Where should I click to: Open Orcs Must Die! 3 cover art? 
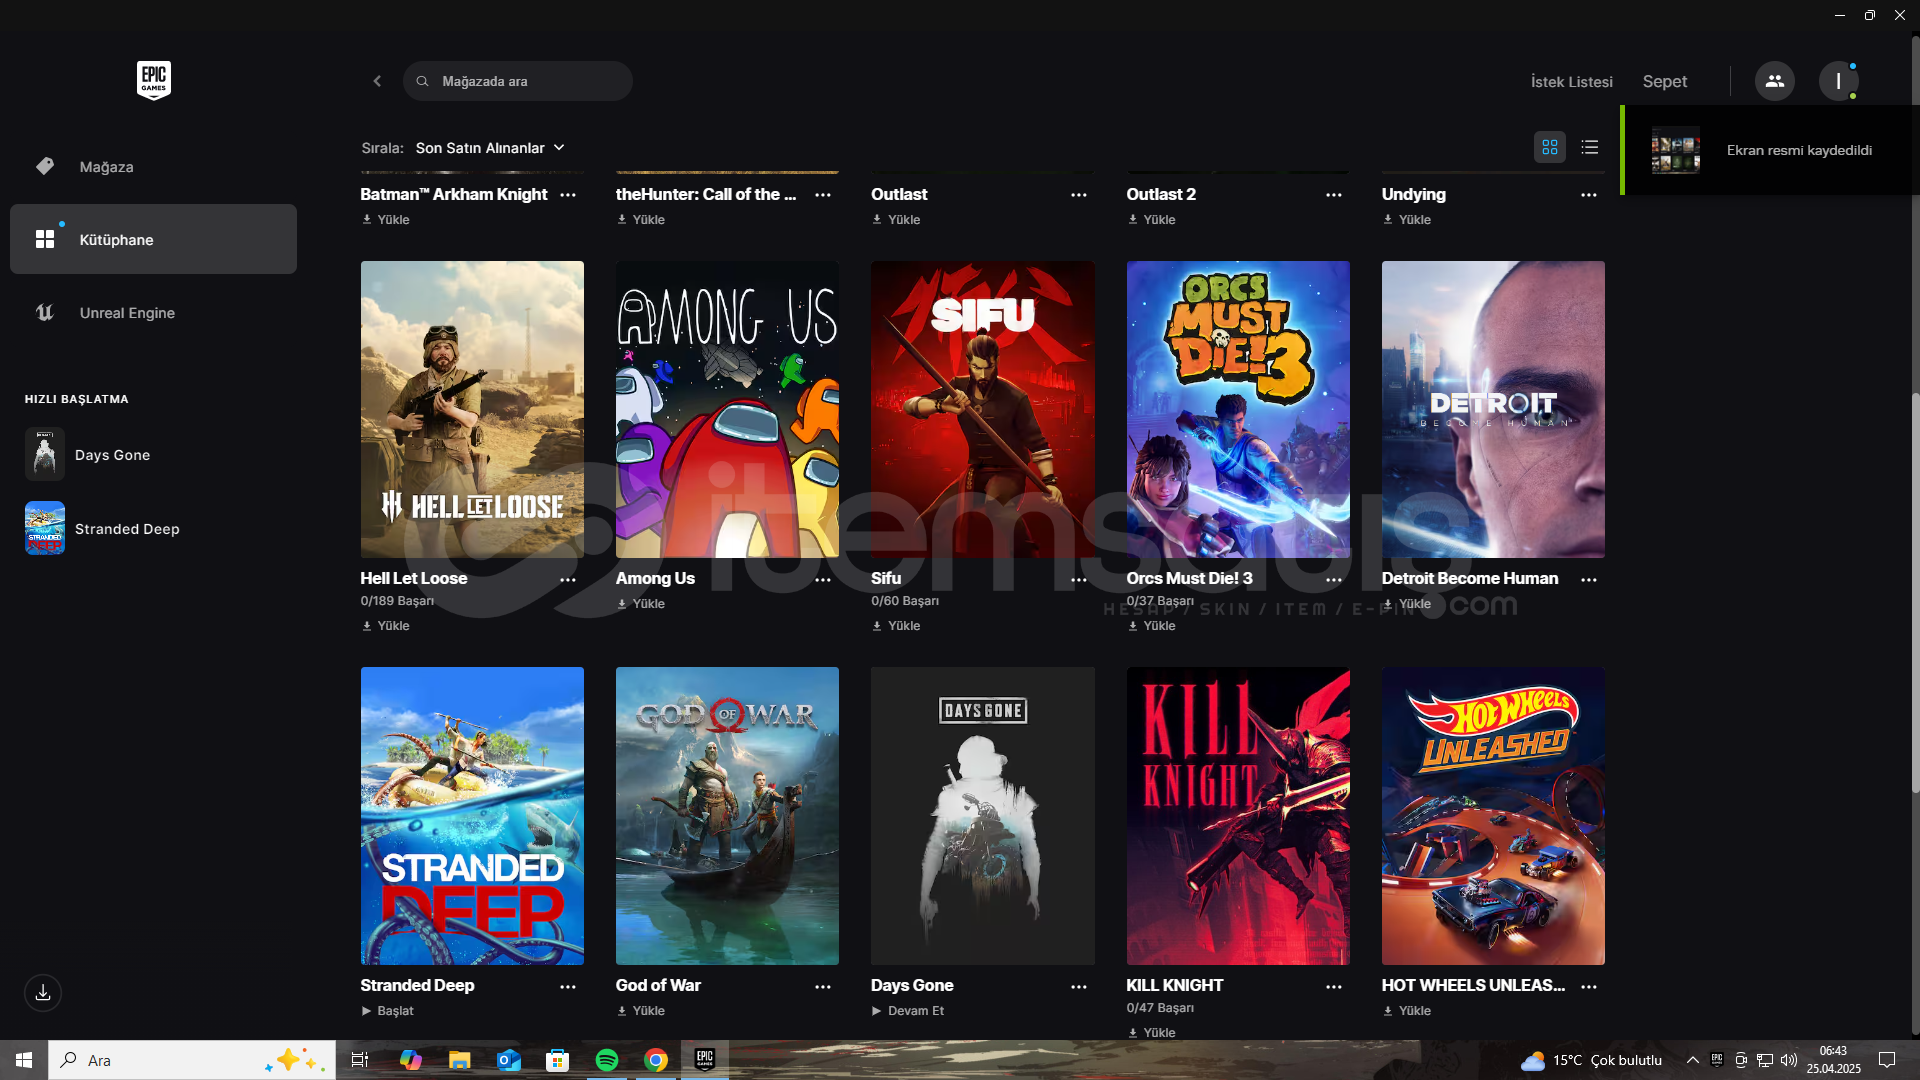[x=1238, y=409]
